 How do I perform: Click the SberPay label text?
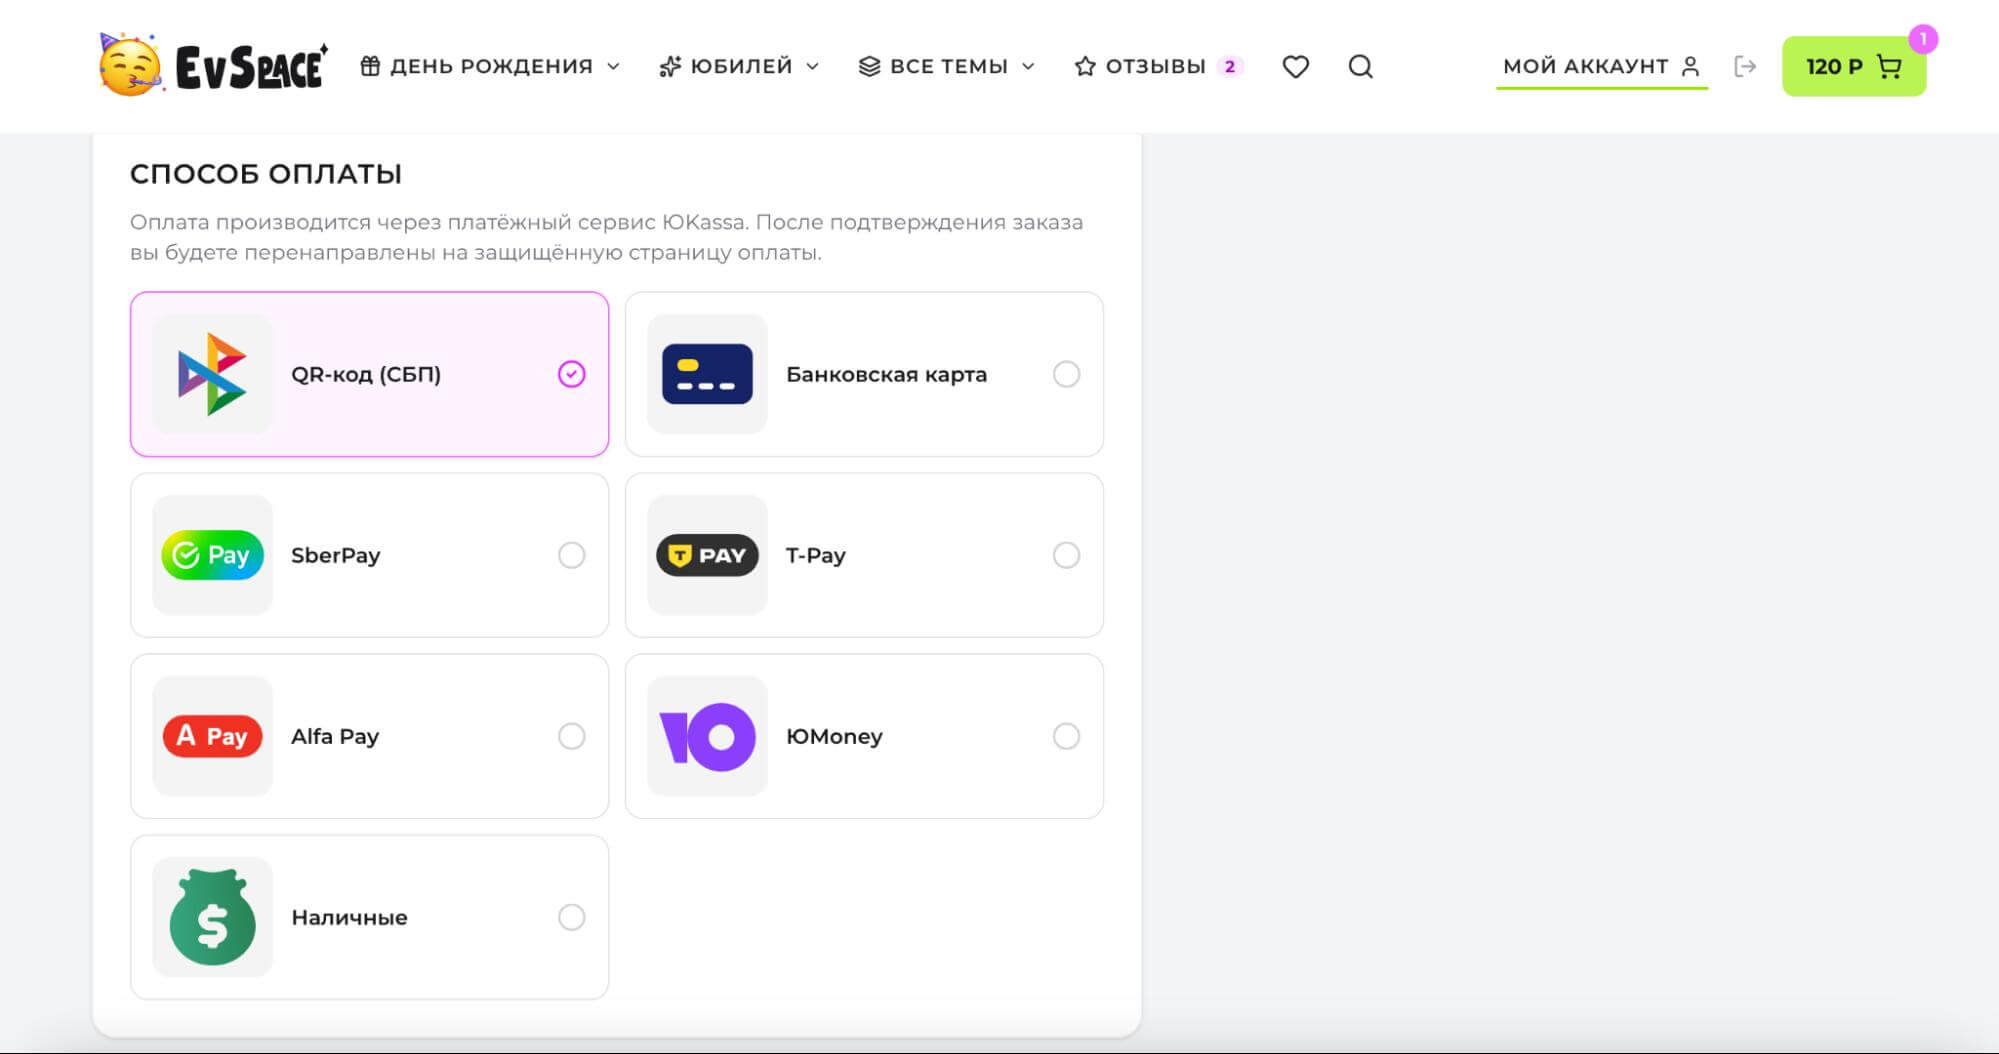[x=335, y=555]
